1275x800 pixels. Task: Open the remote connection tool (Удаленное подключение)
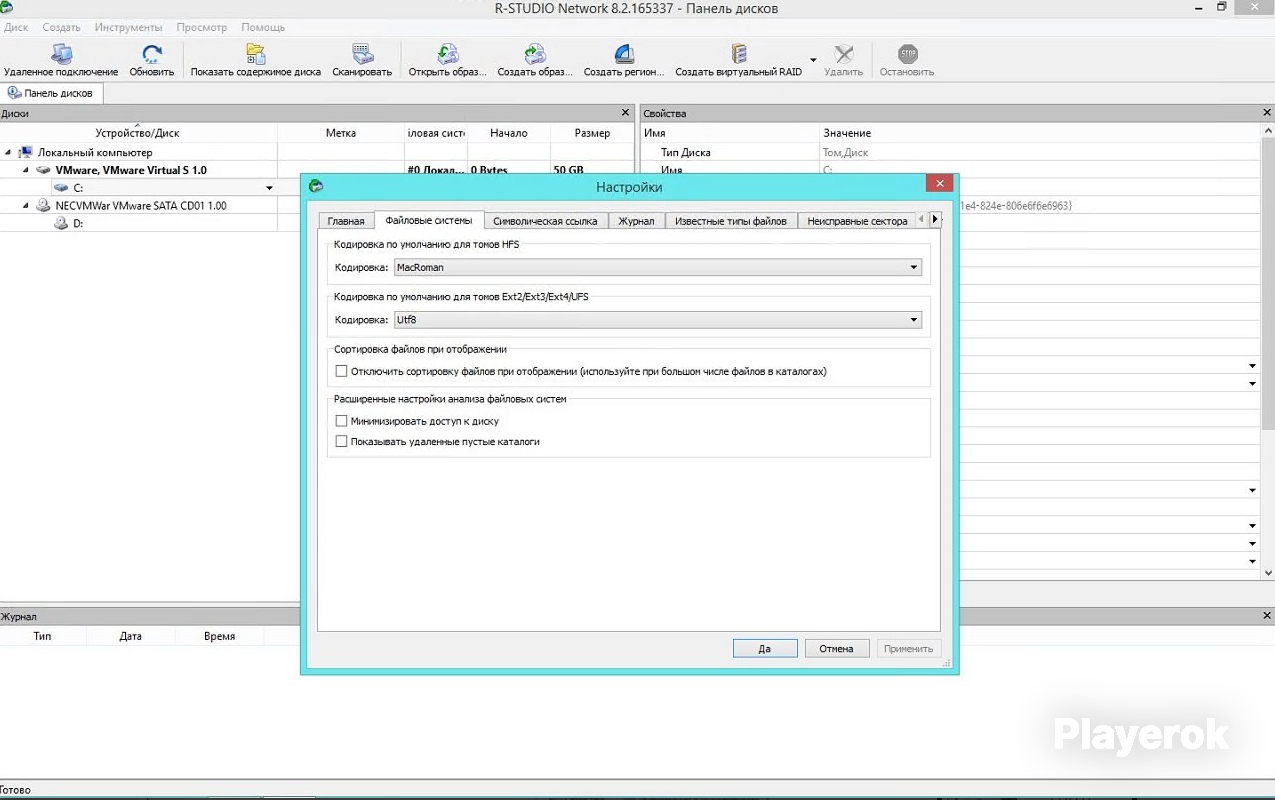[x=61, y=60]
